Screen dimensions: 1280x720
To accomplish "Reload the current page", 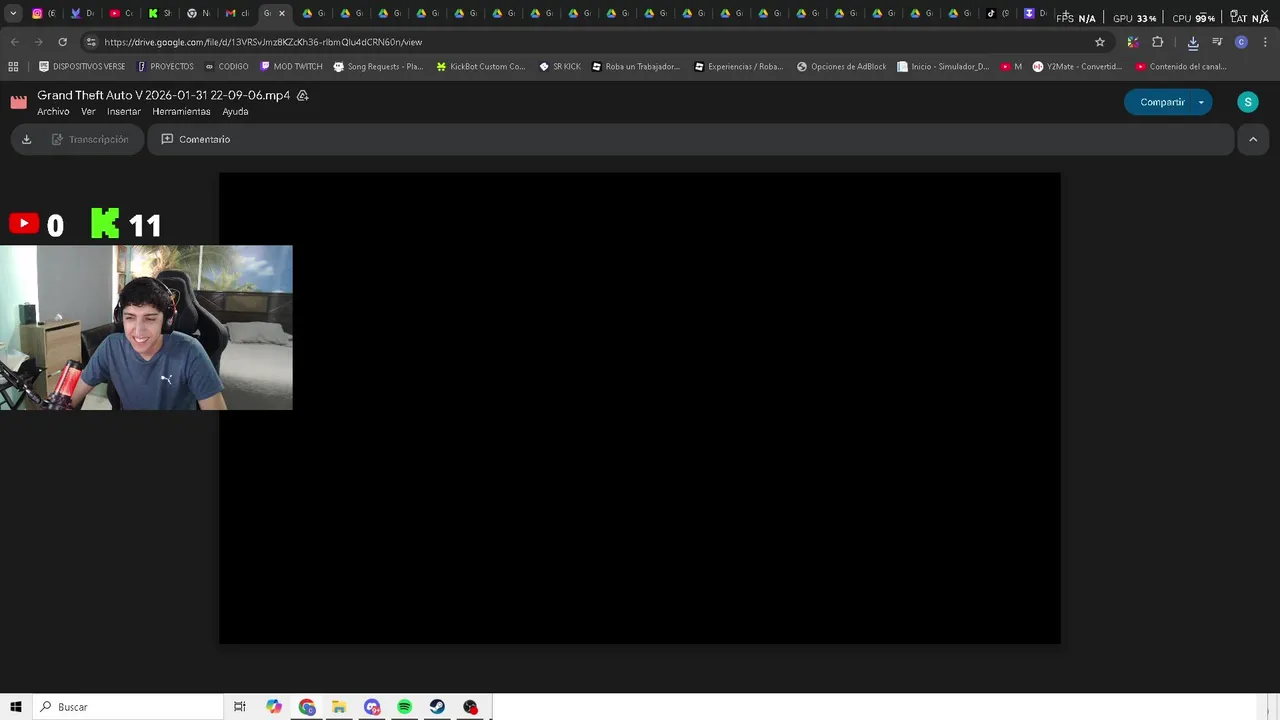I will [62, 42].
